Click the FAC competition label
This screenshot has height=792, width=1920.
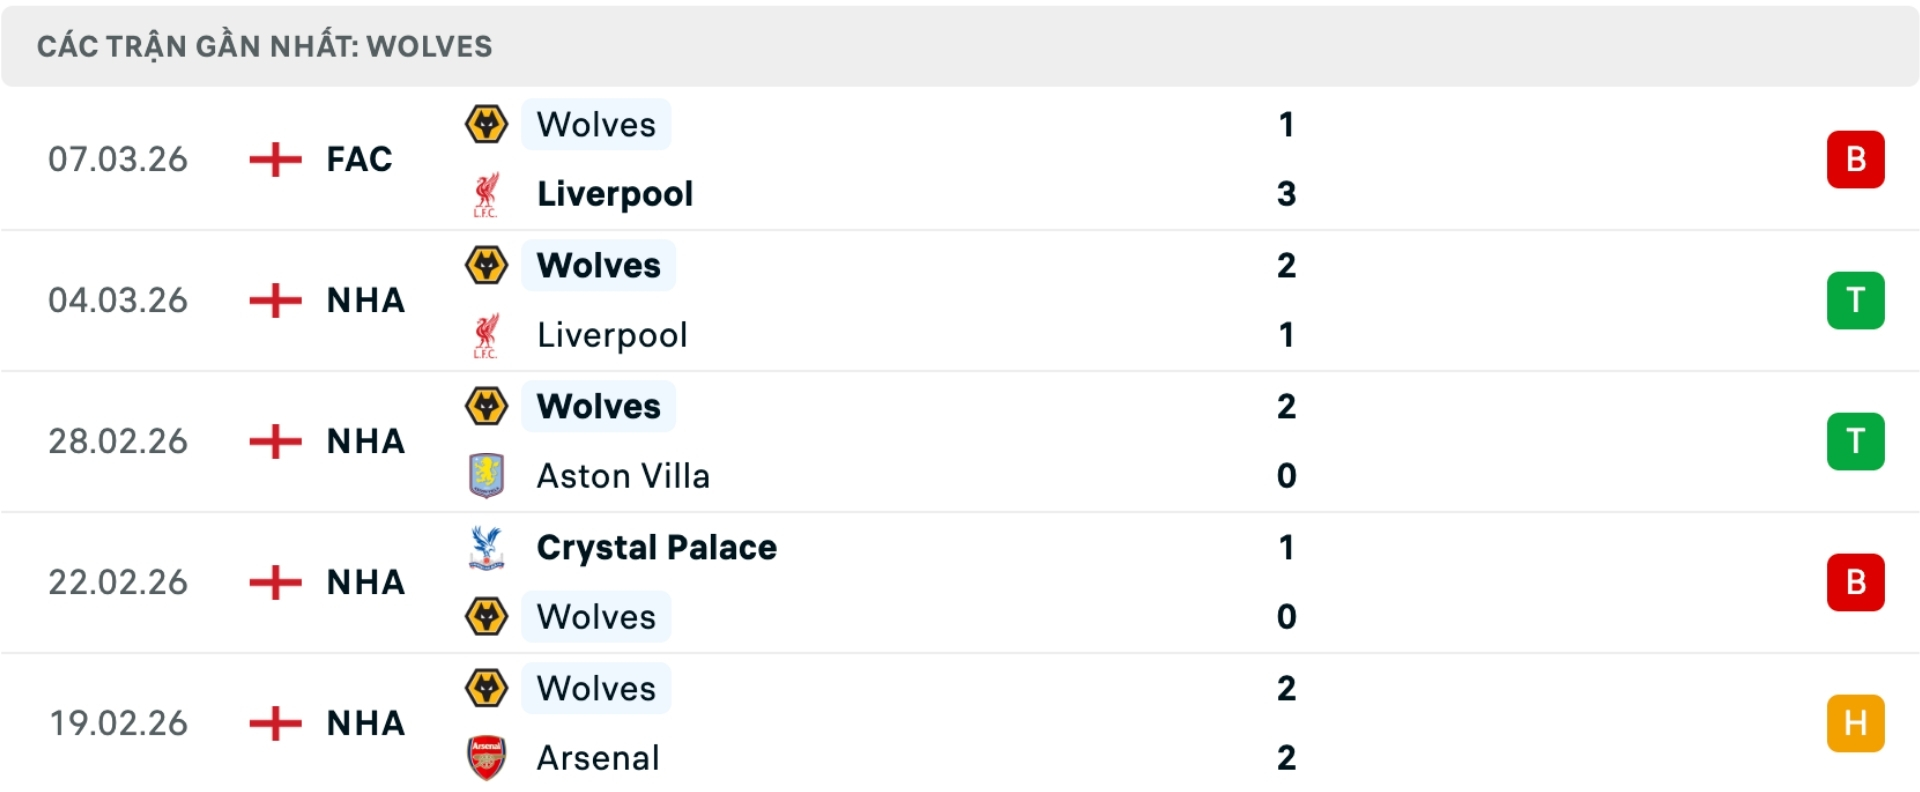coord(359,159)
